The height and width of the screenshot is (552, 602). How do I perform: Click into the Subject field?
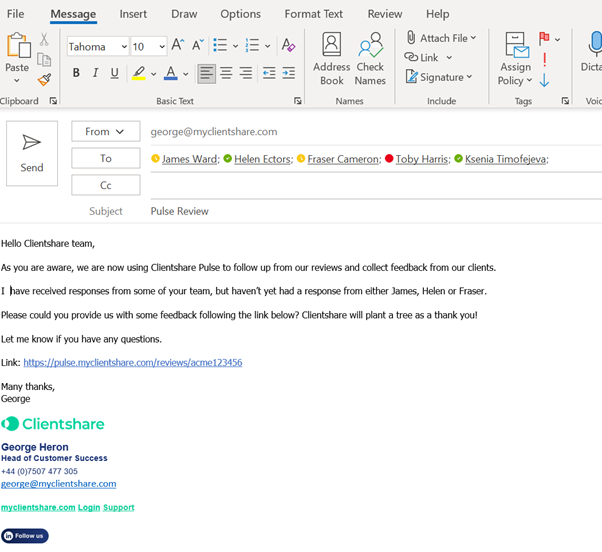point(376,211)
